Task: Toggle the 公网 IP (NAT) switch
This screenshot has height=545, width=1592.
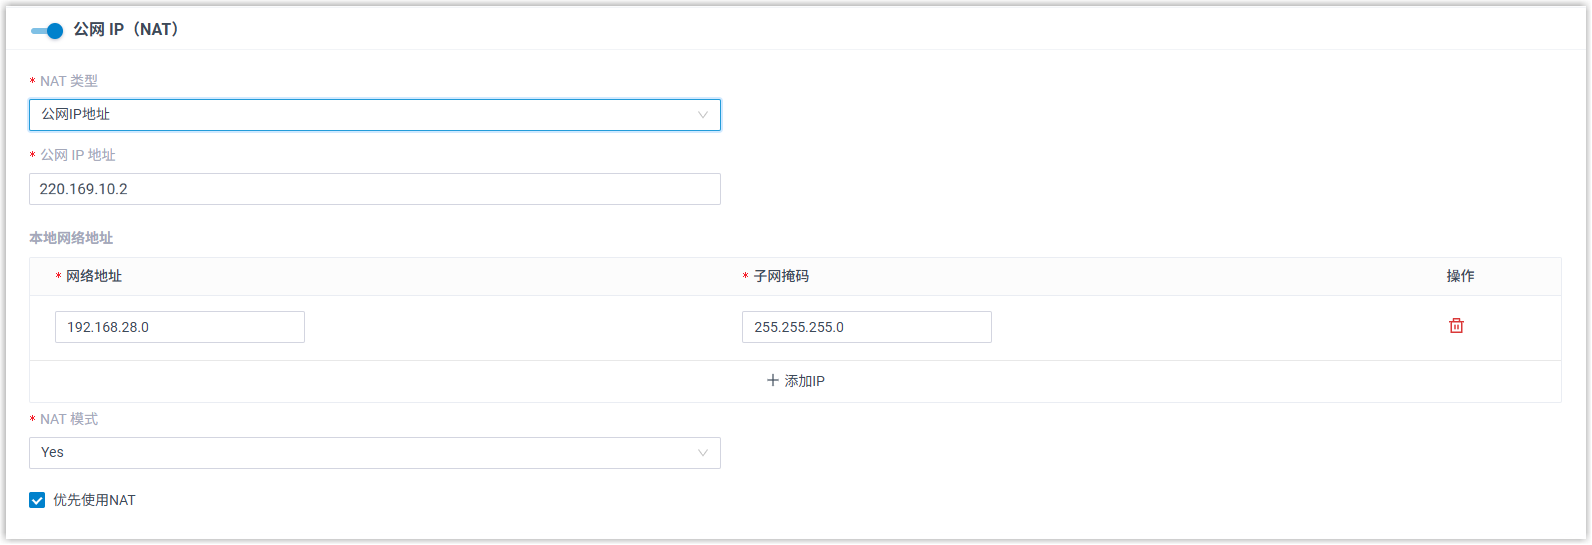Action: (x=47, y=31)
